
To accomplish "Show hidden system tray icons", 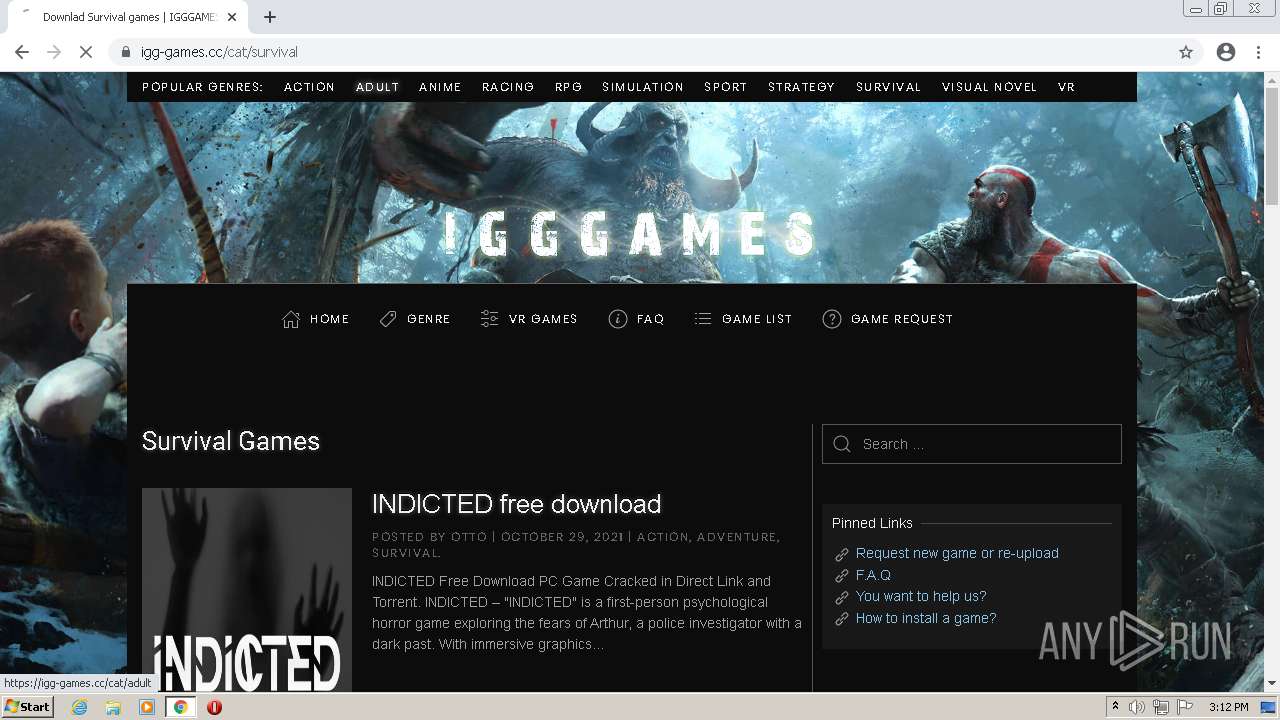I will [1115, 707].
